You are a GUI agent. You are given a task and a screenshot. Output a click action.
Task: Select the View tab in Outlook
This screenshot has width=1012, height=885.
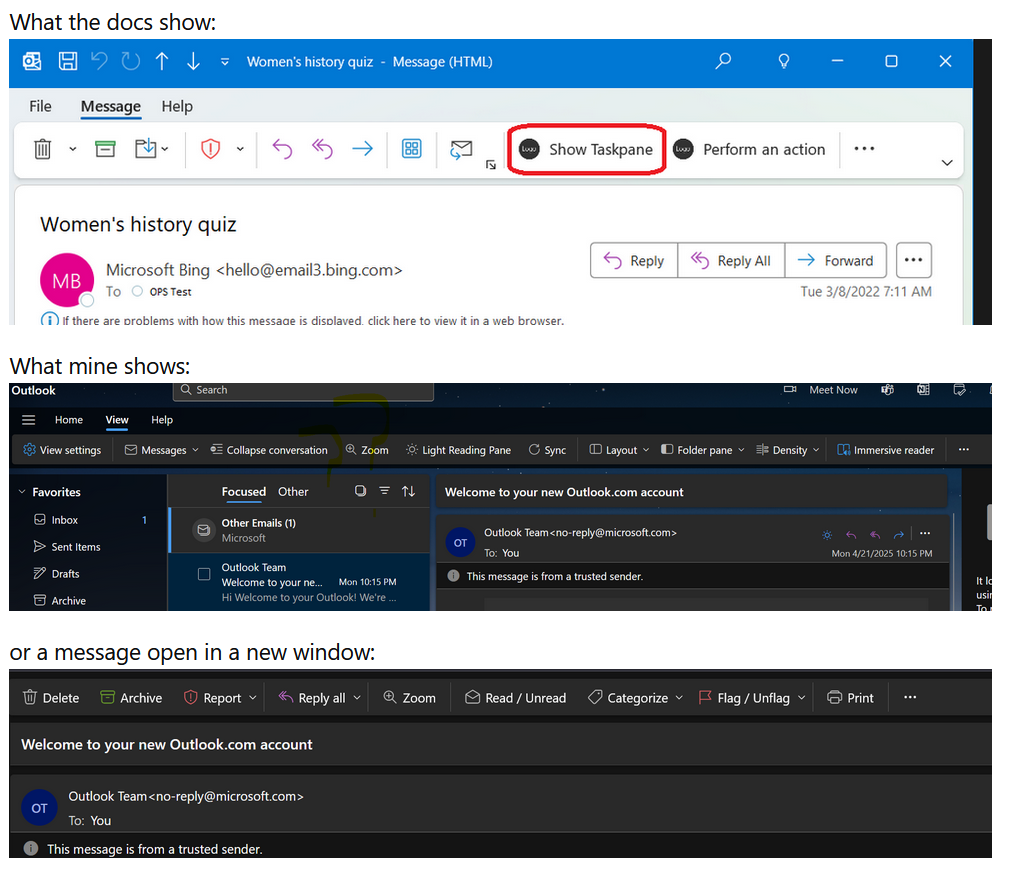pyautogui.click(x=117, y=420)
